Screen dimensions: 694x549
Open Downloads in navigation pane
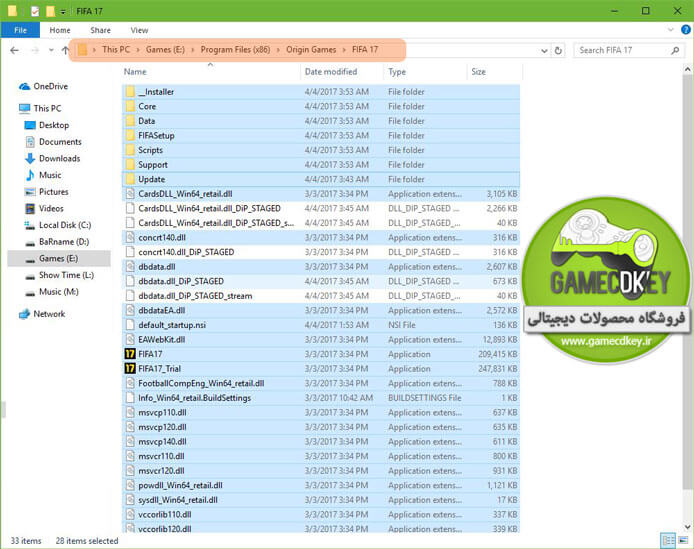coord(53,159)
